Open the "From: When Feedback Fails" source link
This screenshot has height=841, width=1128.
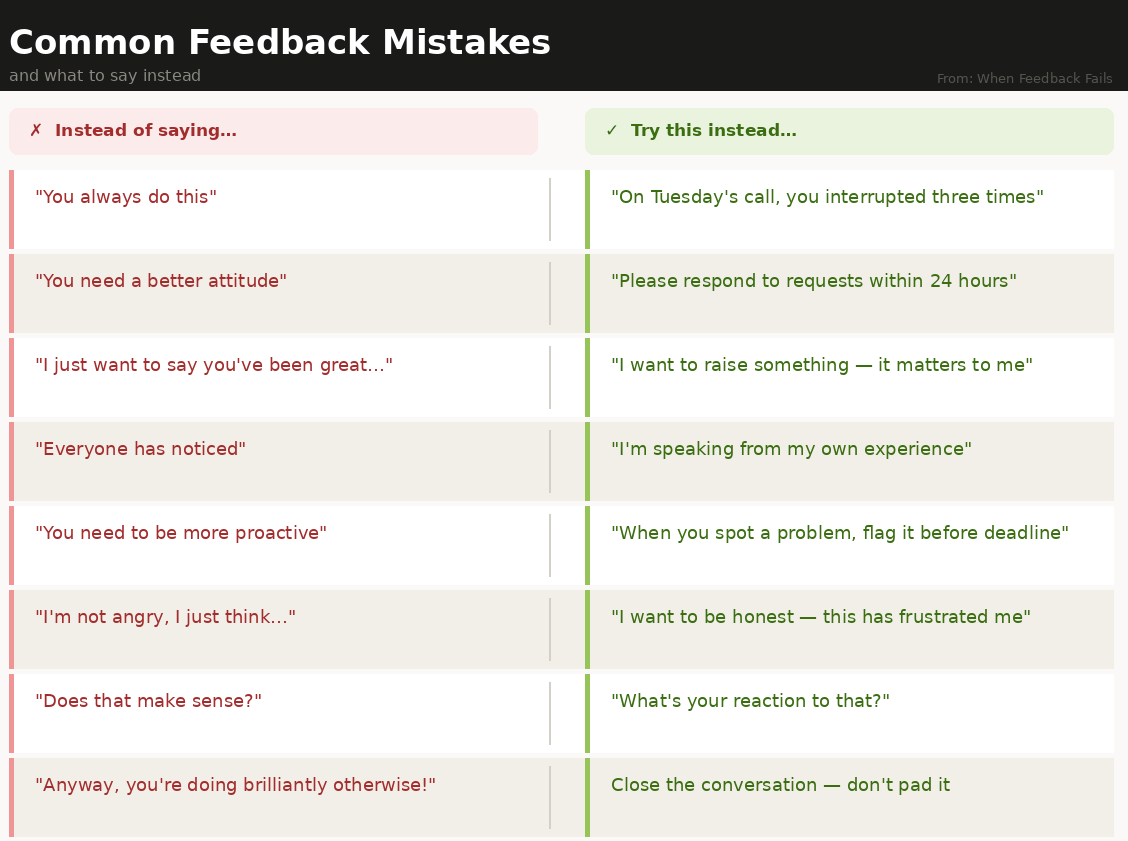tap(1024, 79)
